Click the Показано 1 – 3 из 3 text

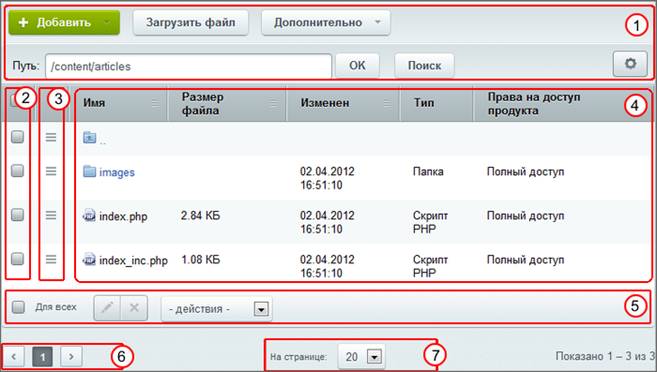point(605,356)
